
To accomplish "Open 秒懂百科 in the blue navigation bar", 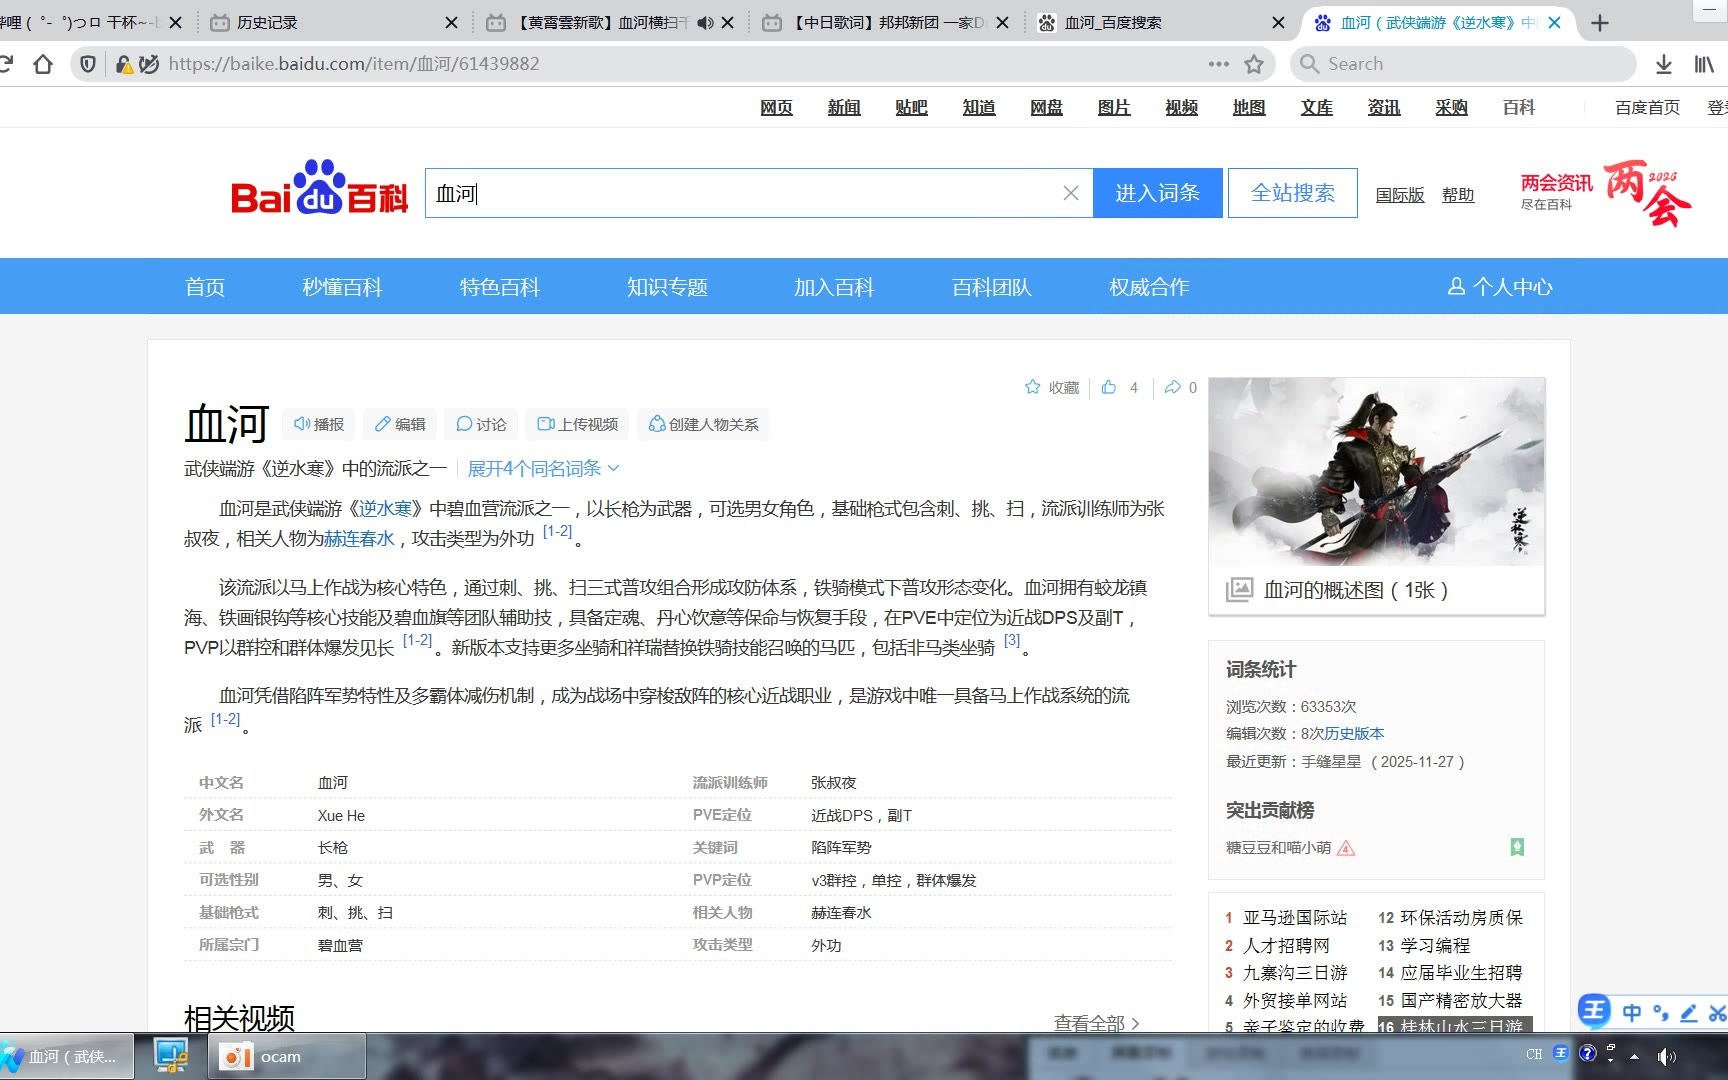I will tap(342, 287).
